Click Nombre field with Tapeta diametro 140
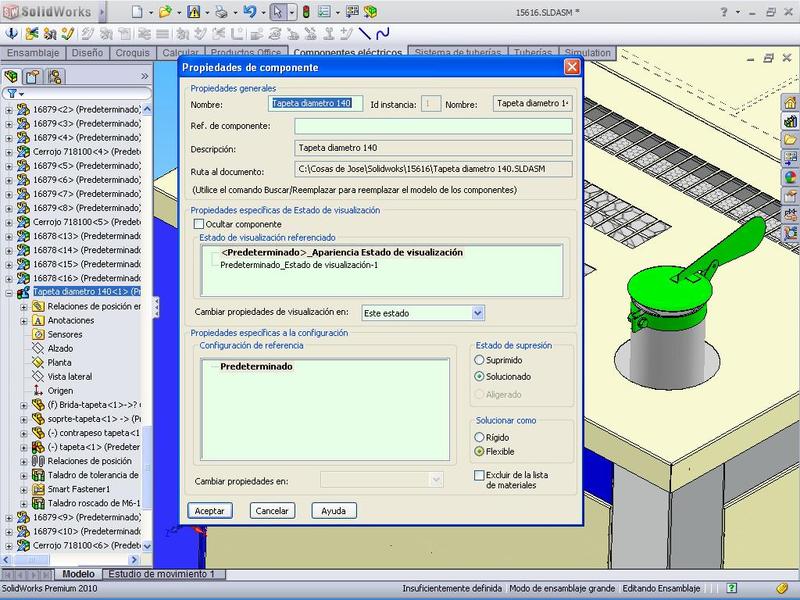Screen dimensions: 800x600 [316, 104]
